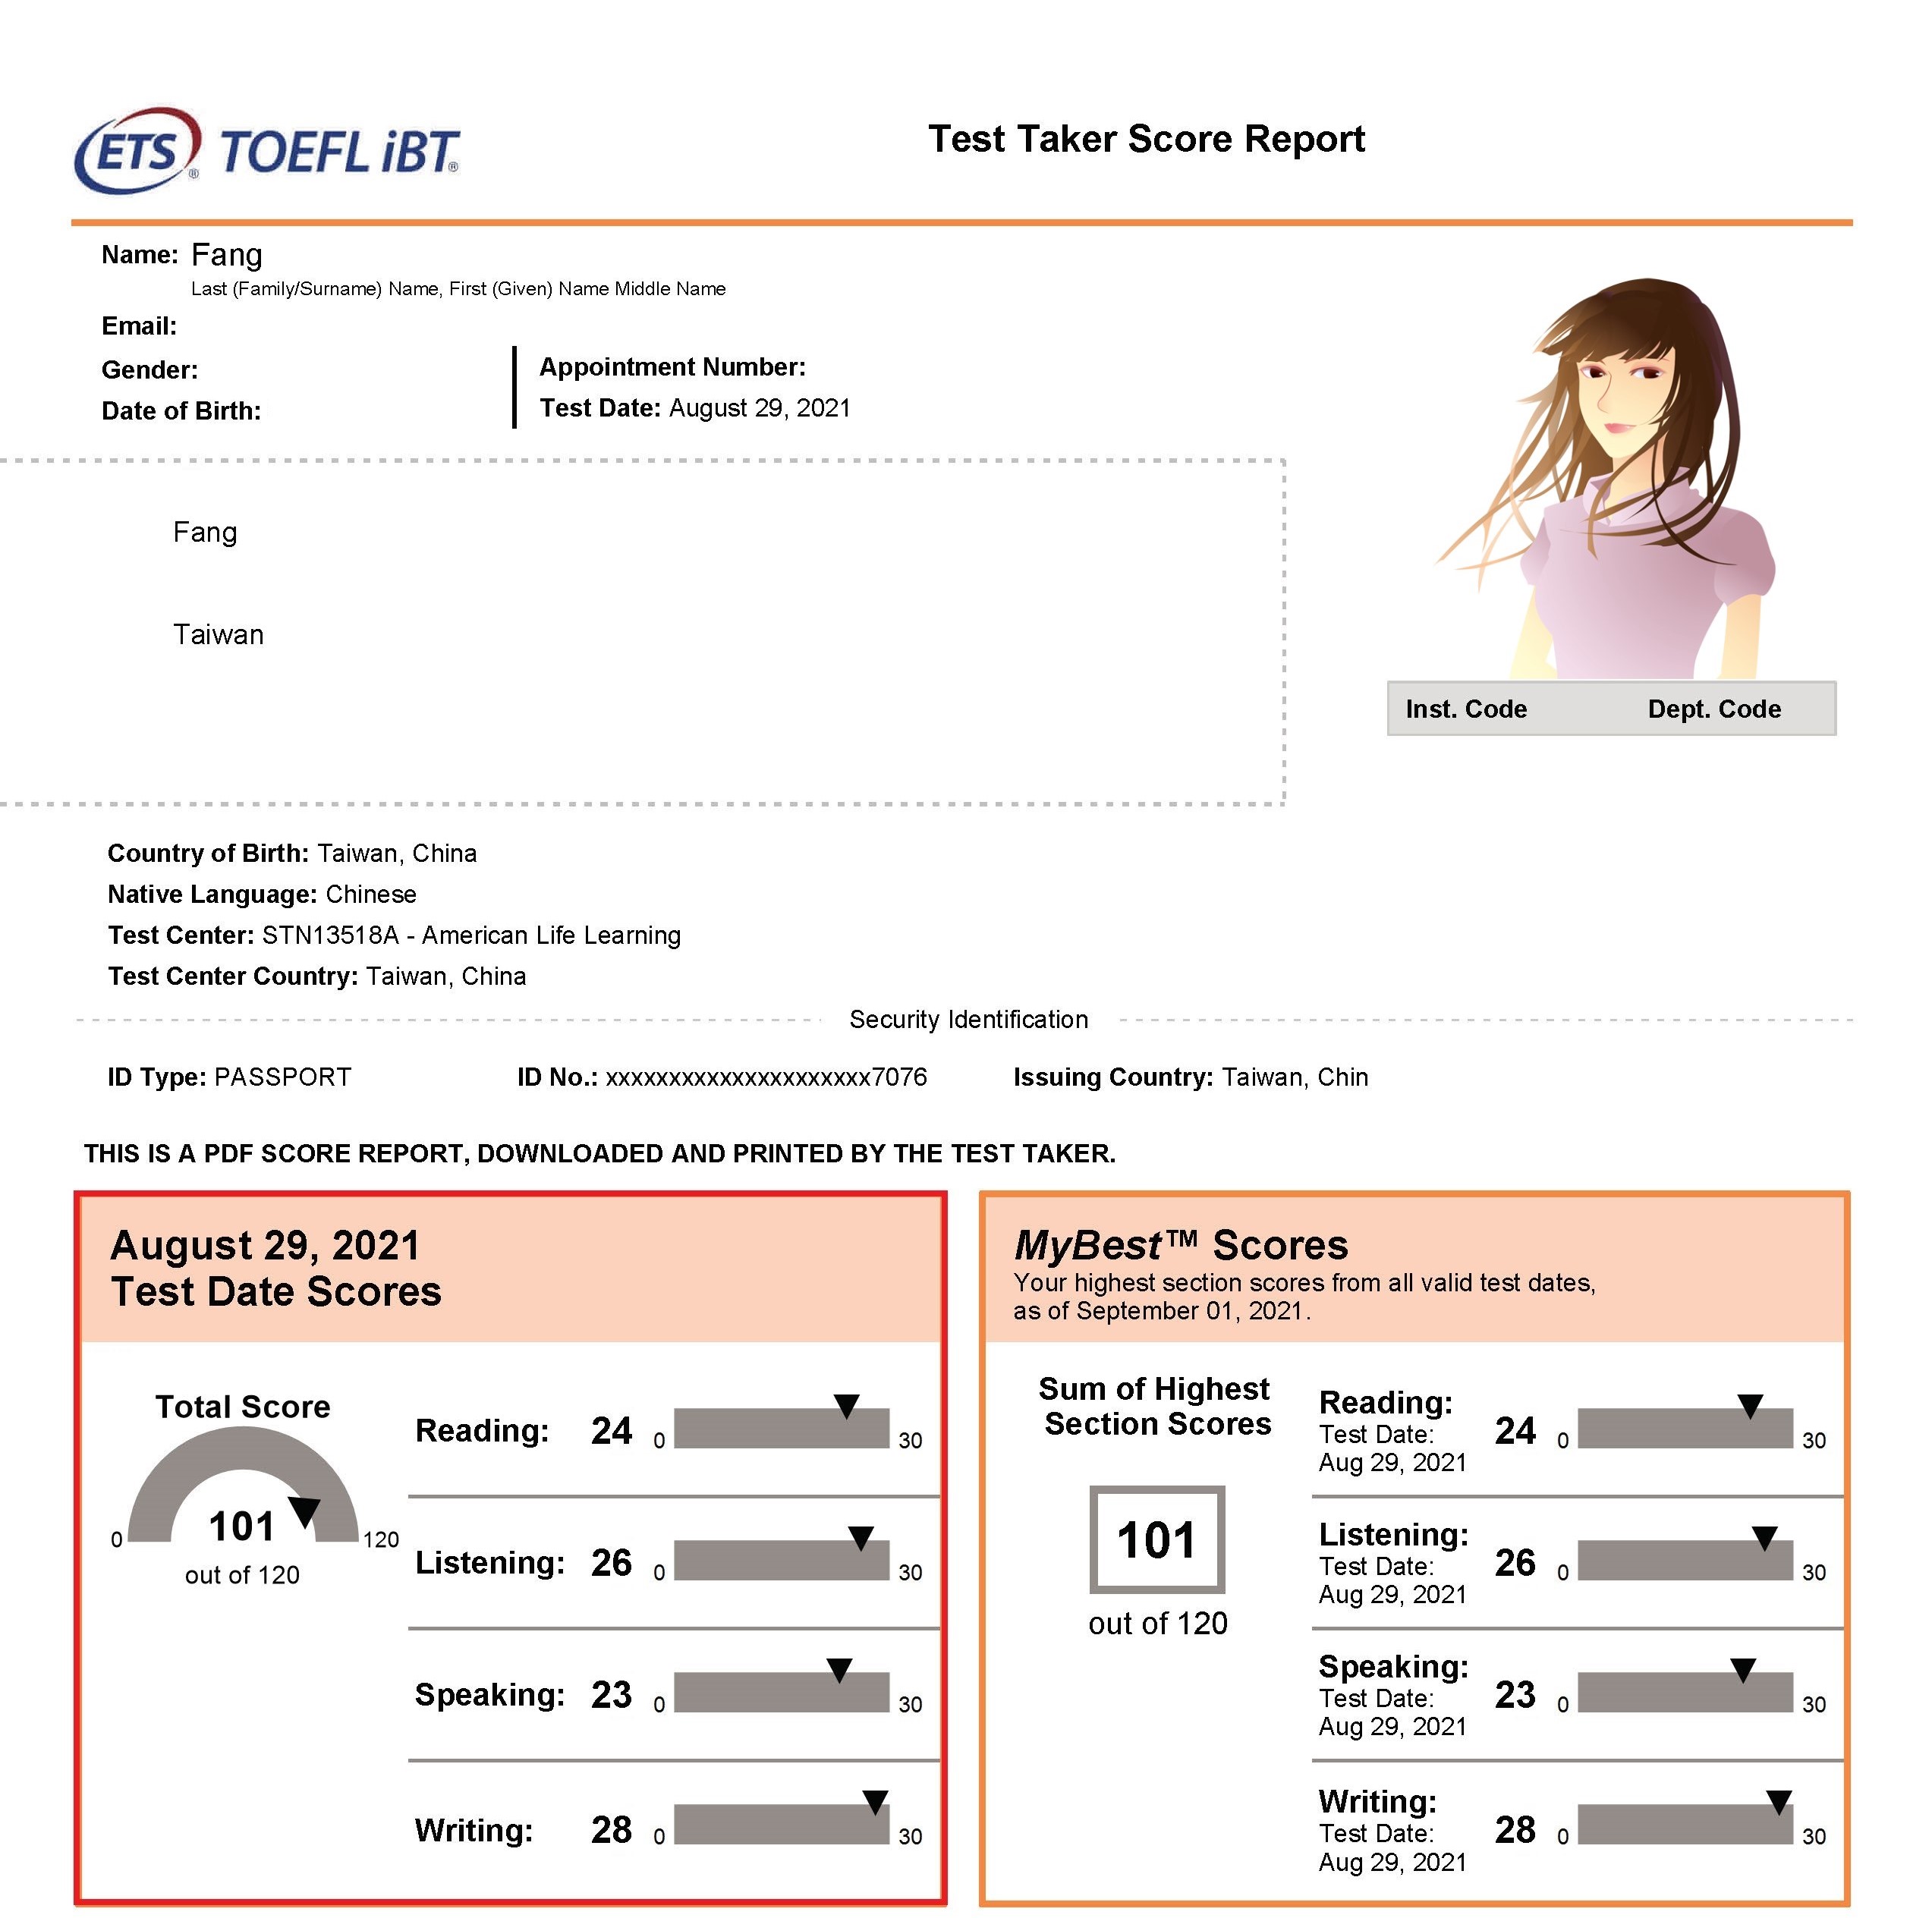Image resolution: width=1932 pixels, height=1918 pixels.
Task: Click Test Center STN13518A American Life Learning
Action: pos(395,936)
